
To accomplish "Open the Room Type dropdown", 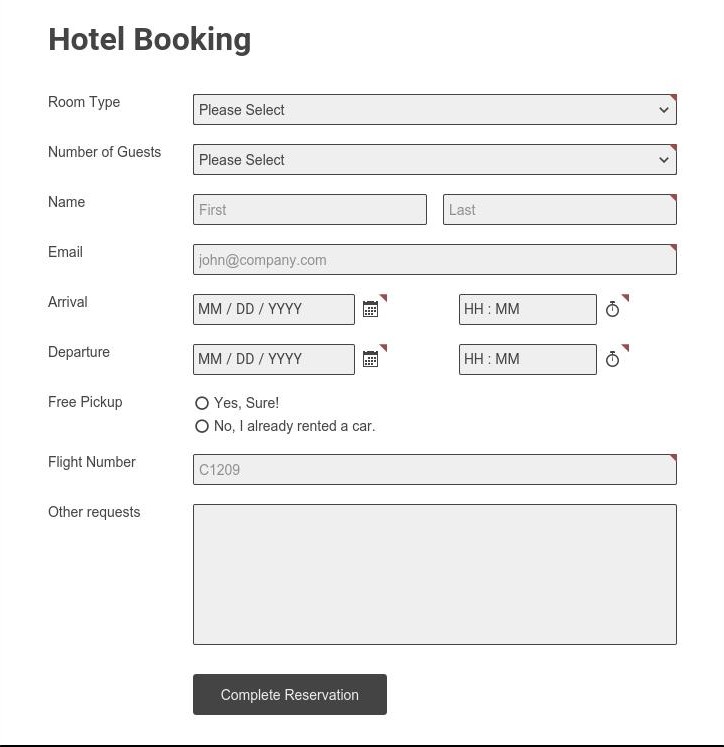I will [x=434, y=110].
